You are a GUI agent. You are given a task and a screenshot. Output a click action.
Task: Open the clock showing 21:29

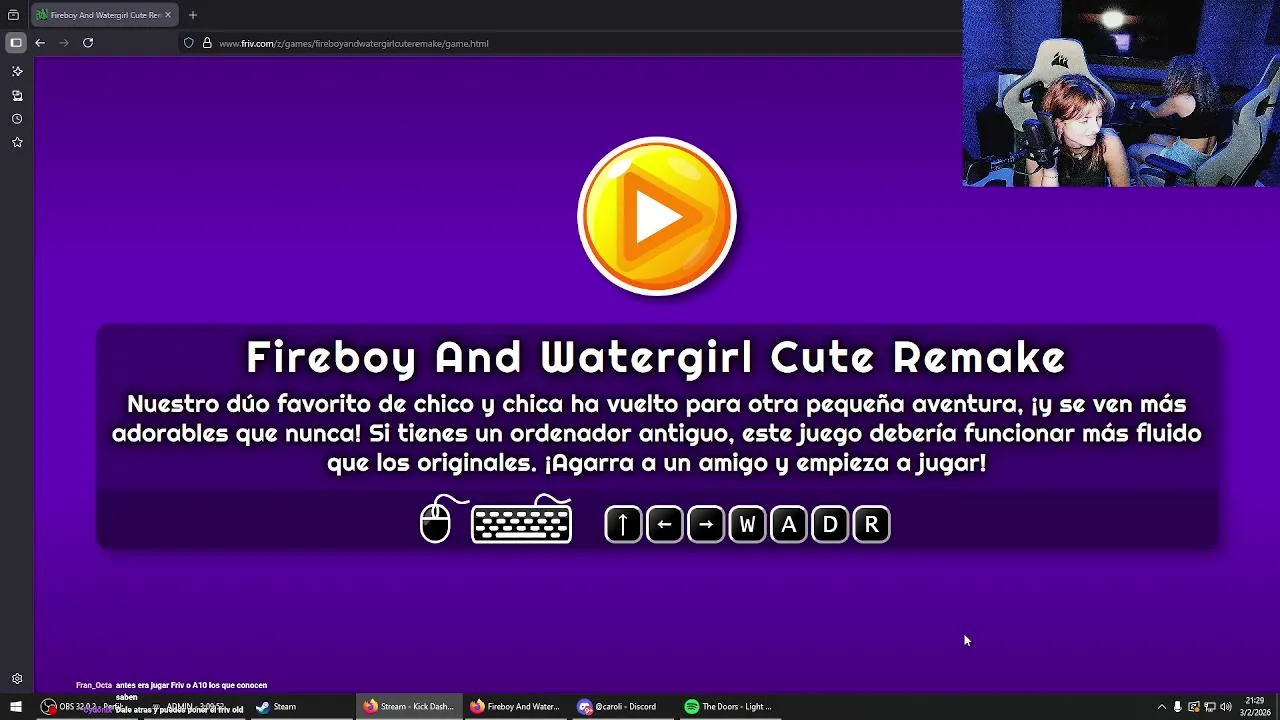click(1255, 706)
